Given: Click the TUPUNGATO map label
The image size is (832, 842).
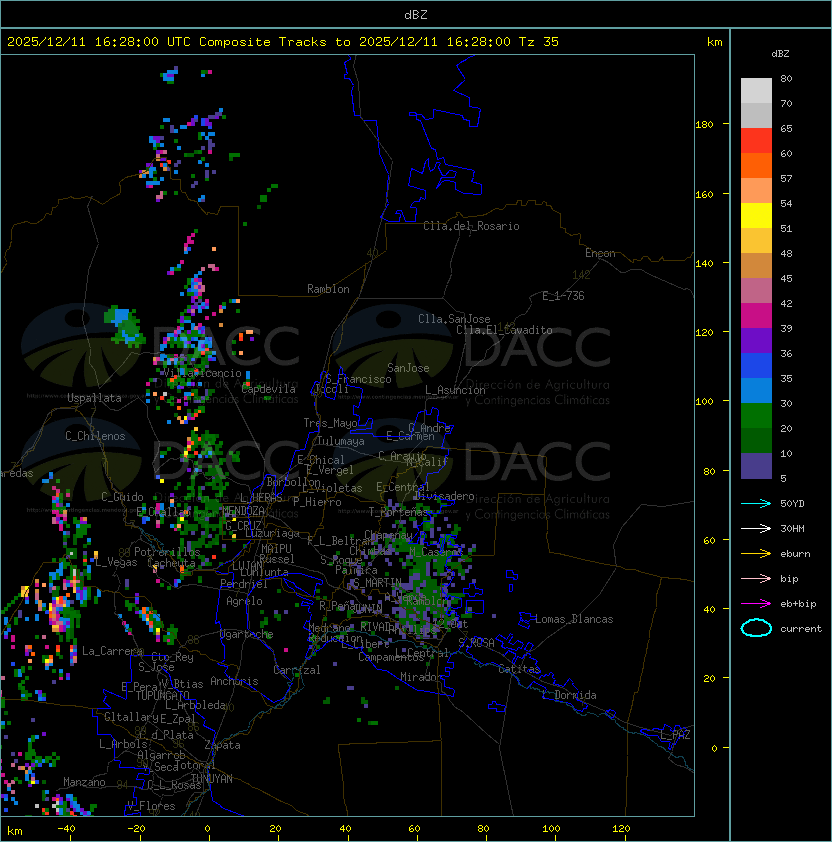Looking at the screenshot, I should [162, 695].
